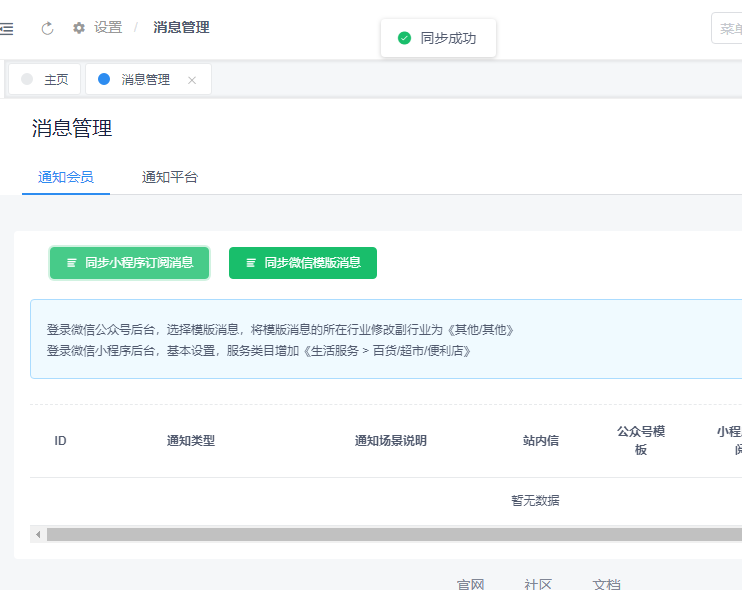Switch to the 通知平台 tab
This screenshot has width=742, height=590.
click(170, 177)
